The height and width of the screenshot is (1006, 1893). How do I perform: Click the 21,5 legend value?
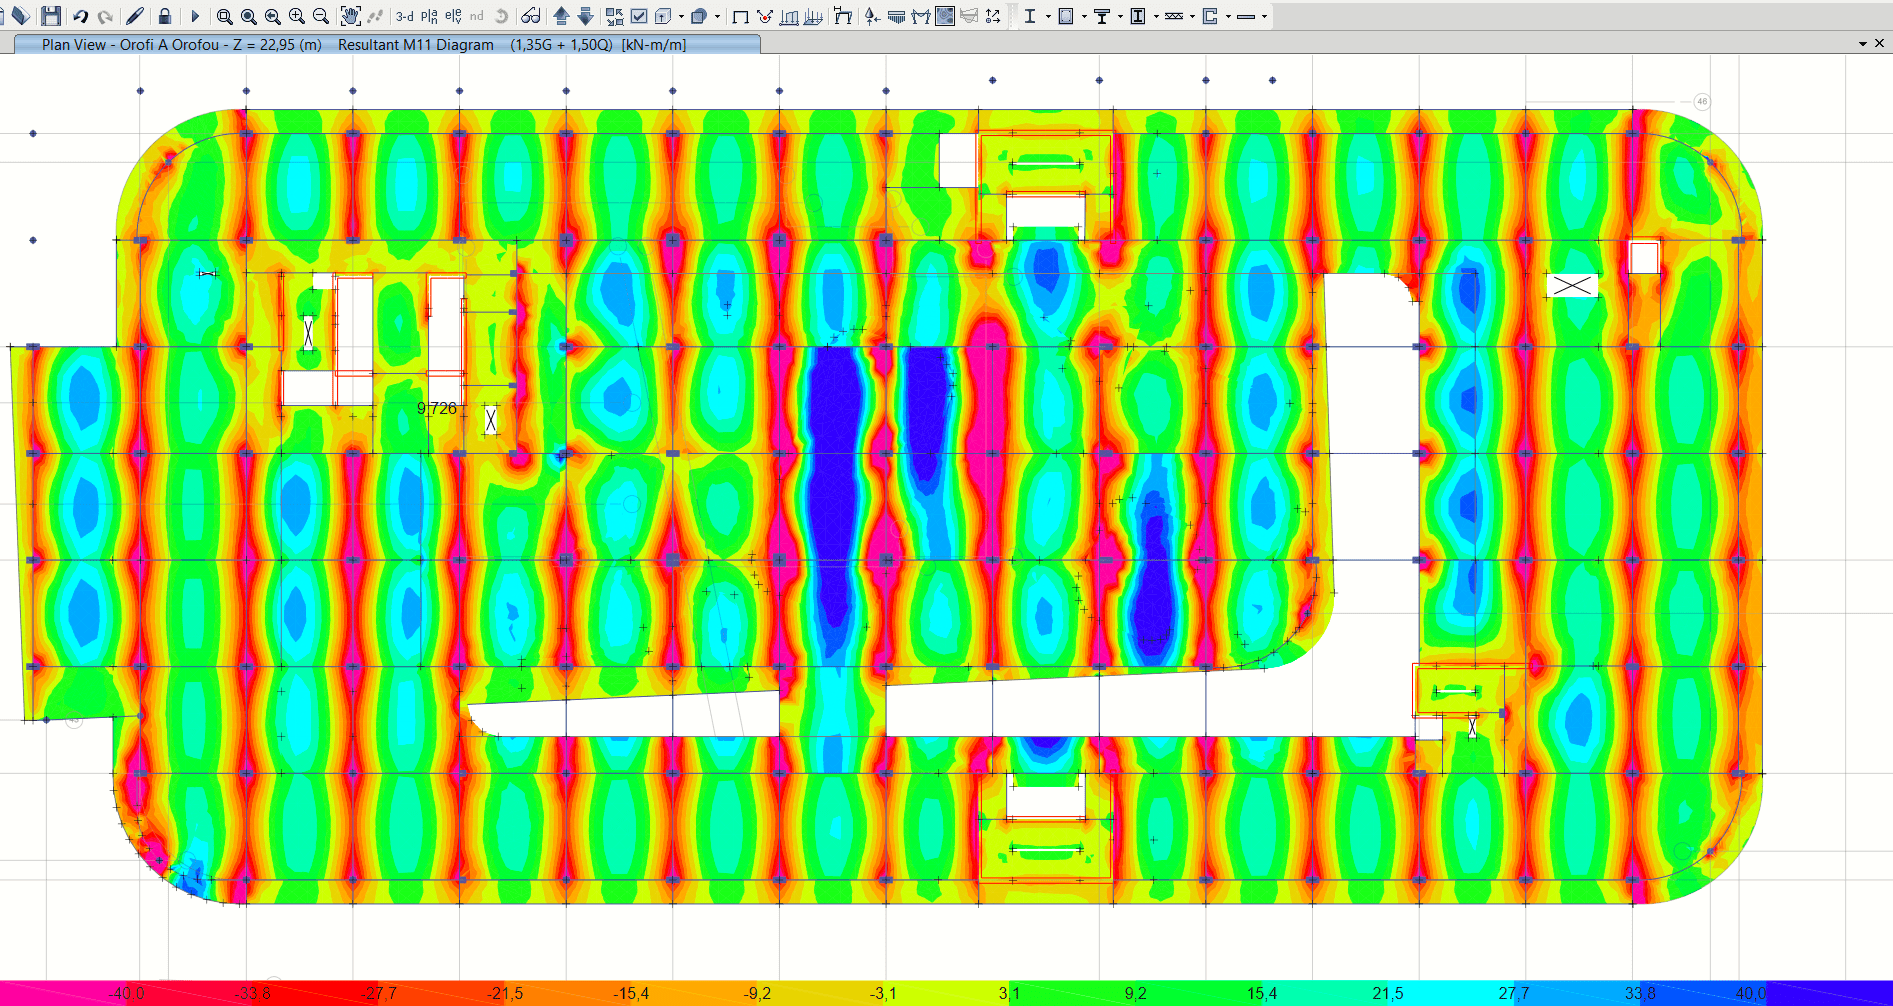click(1387, 993)
